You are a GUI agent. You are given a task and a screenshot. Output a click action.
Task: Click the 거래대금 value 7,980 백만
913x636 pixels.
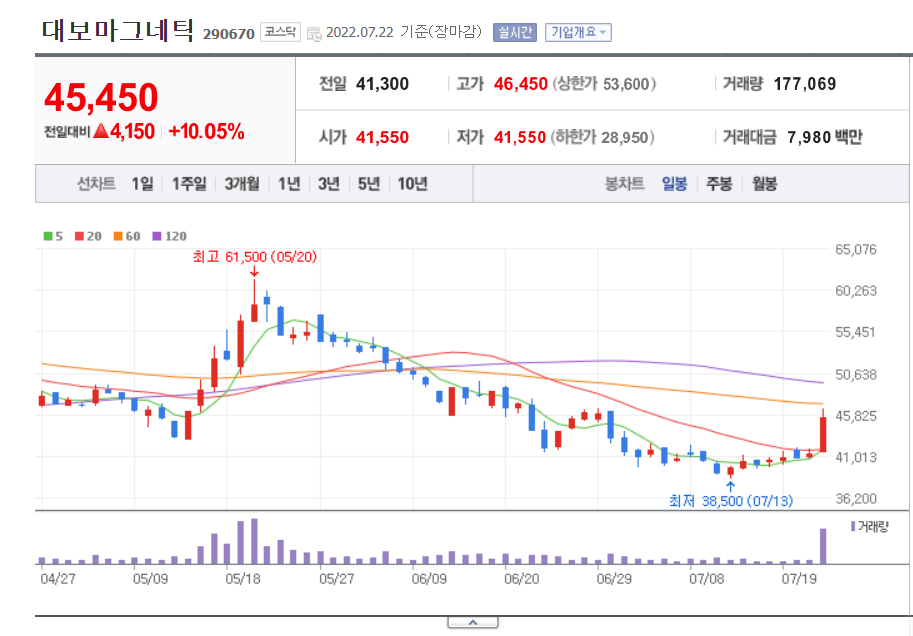click(x=824, y=137)
